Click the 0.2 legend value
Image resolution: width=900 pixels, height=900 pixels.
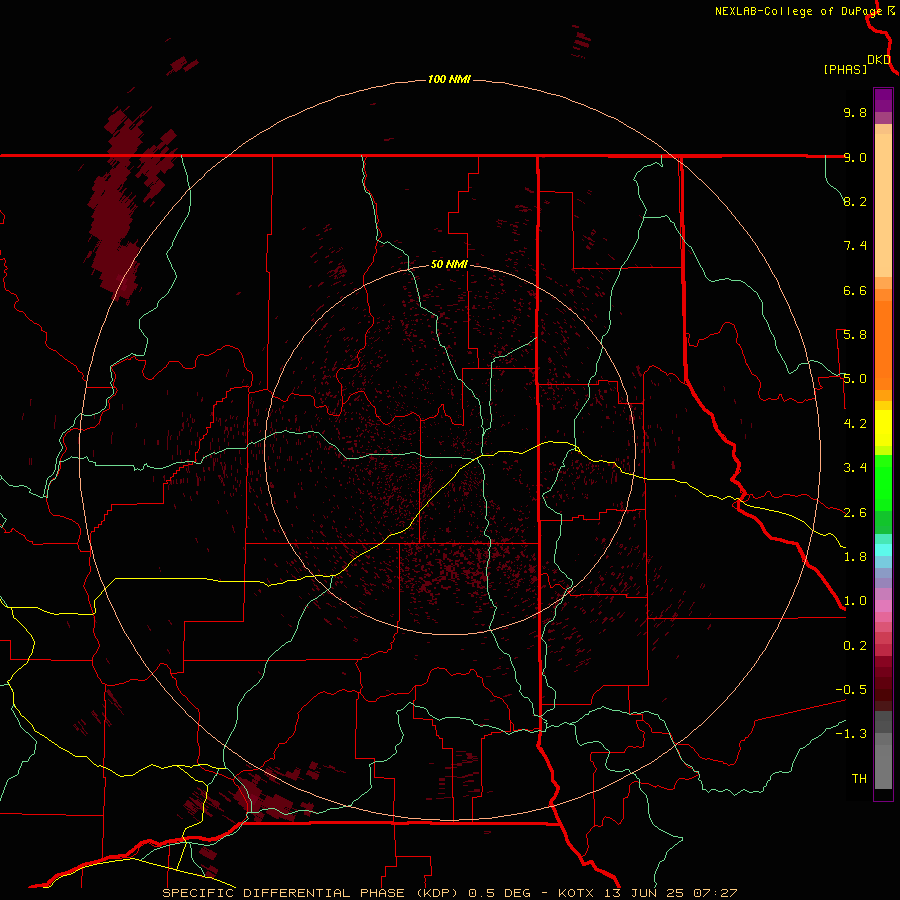855,646
